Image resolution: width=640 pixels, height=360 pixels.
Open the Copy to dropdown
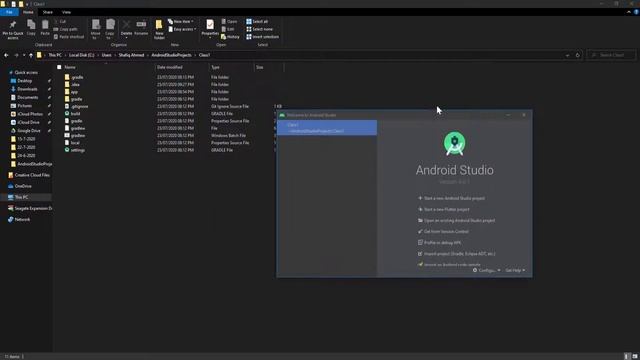110,29
